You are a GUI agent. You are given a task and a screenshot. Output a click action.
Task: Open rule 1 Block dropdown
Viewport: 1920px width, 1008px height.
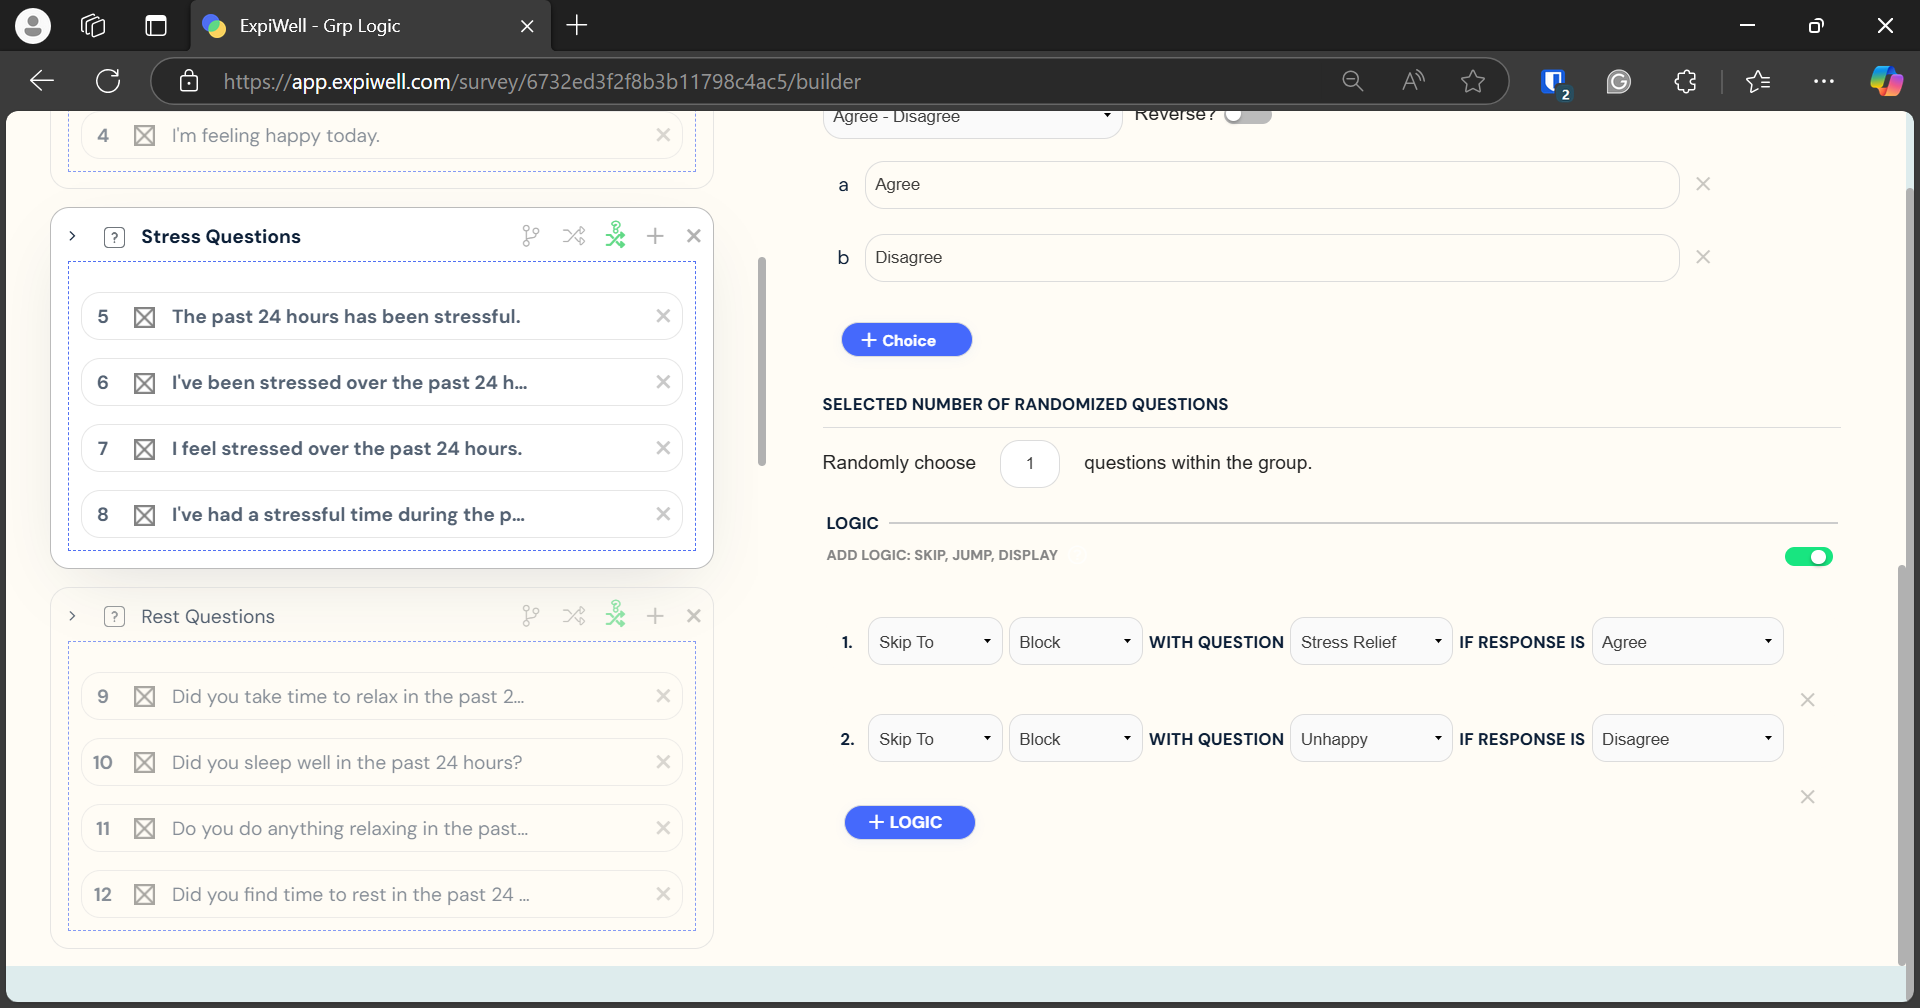[1075, 642]
